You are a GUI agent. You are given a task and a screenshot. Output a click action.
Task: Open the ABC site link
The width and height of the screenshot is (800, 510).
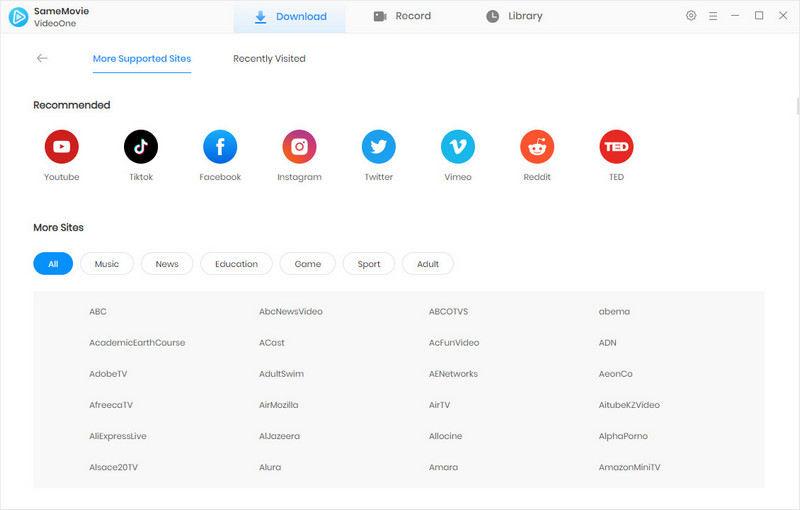click(x=98, y=312)
